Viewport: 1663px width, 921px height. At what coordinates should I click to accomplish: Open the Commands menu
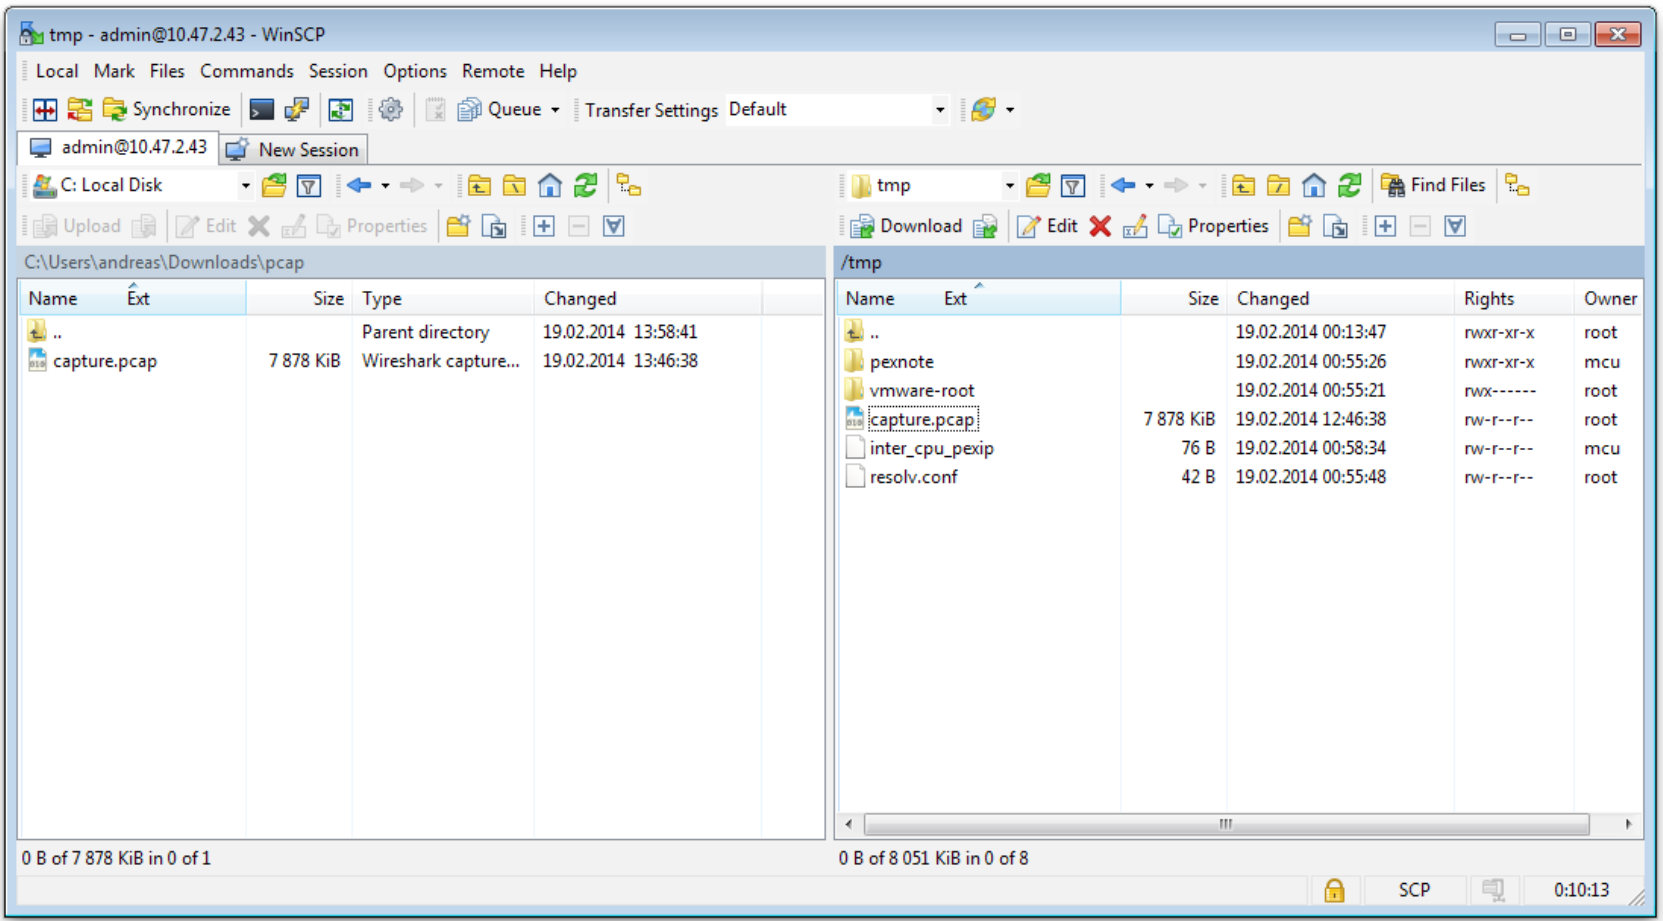[246, 71]
